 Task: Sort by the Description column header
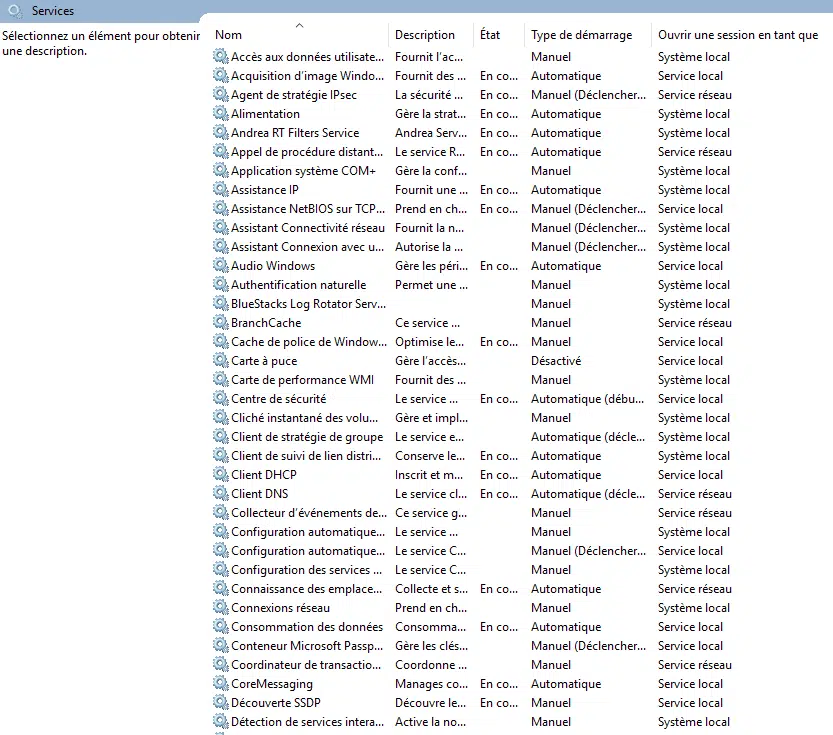(x=424, y=35)
